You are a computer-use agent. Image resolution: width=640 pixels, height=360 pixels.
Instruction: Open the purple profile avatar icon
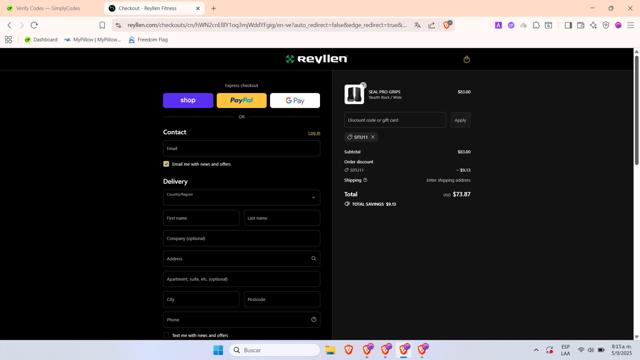[x=618, y=25]
